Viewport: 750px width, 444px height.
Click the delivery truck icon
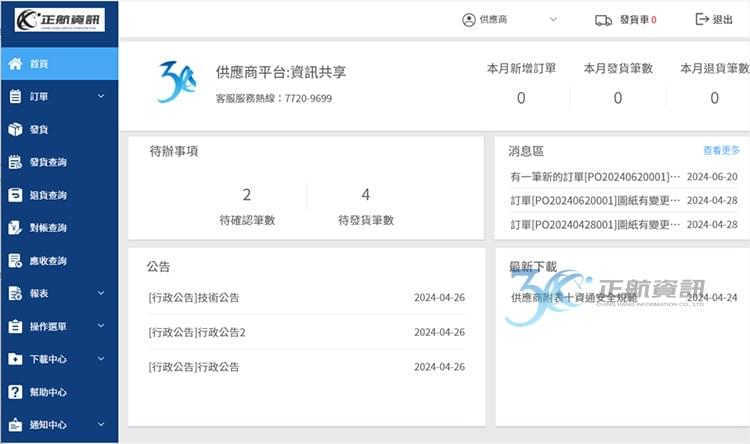coord(603,20)
